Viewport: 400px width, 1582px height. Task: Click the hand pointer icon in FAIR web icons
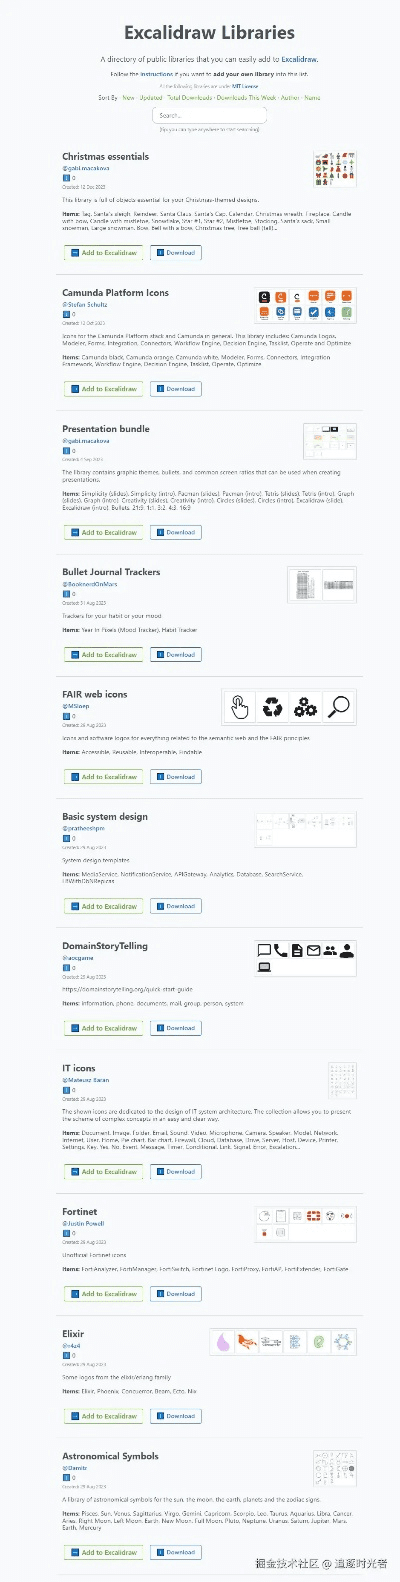[x=239, y=707]
